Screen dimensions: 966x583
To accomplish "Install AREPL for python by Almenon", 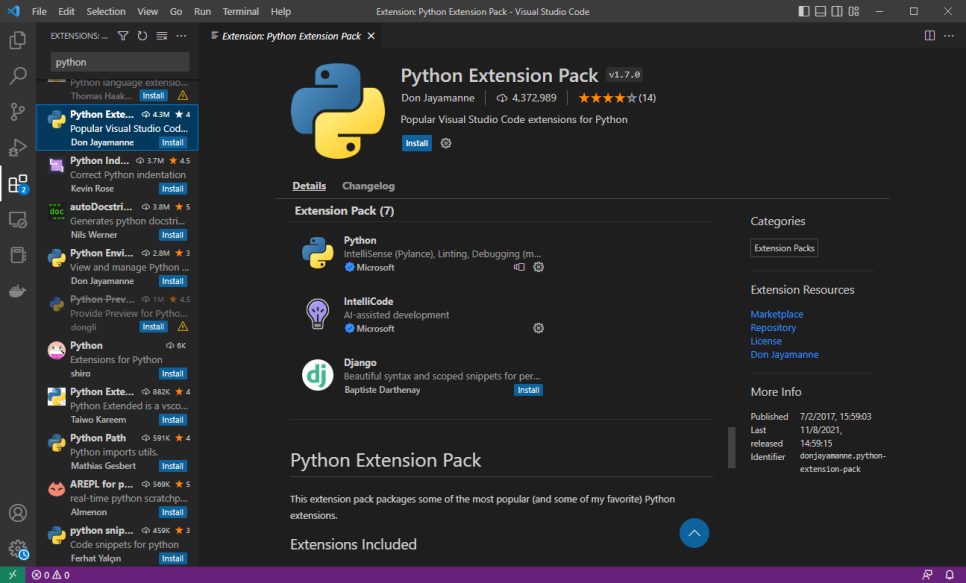I will tap(172, 513).
